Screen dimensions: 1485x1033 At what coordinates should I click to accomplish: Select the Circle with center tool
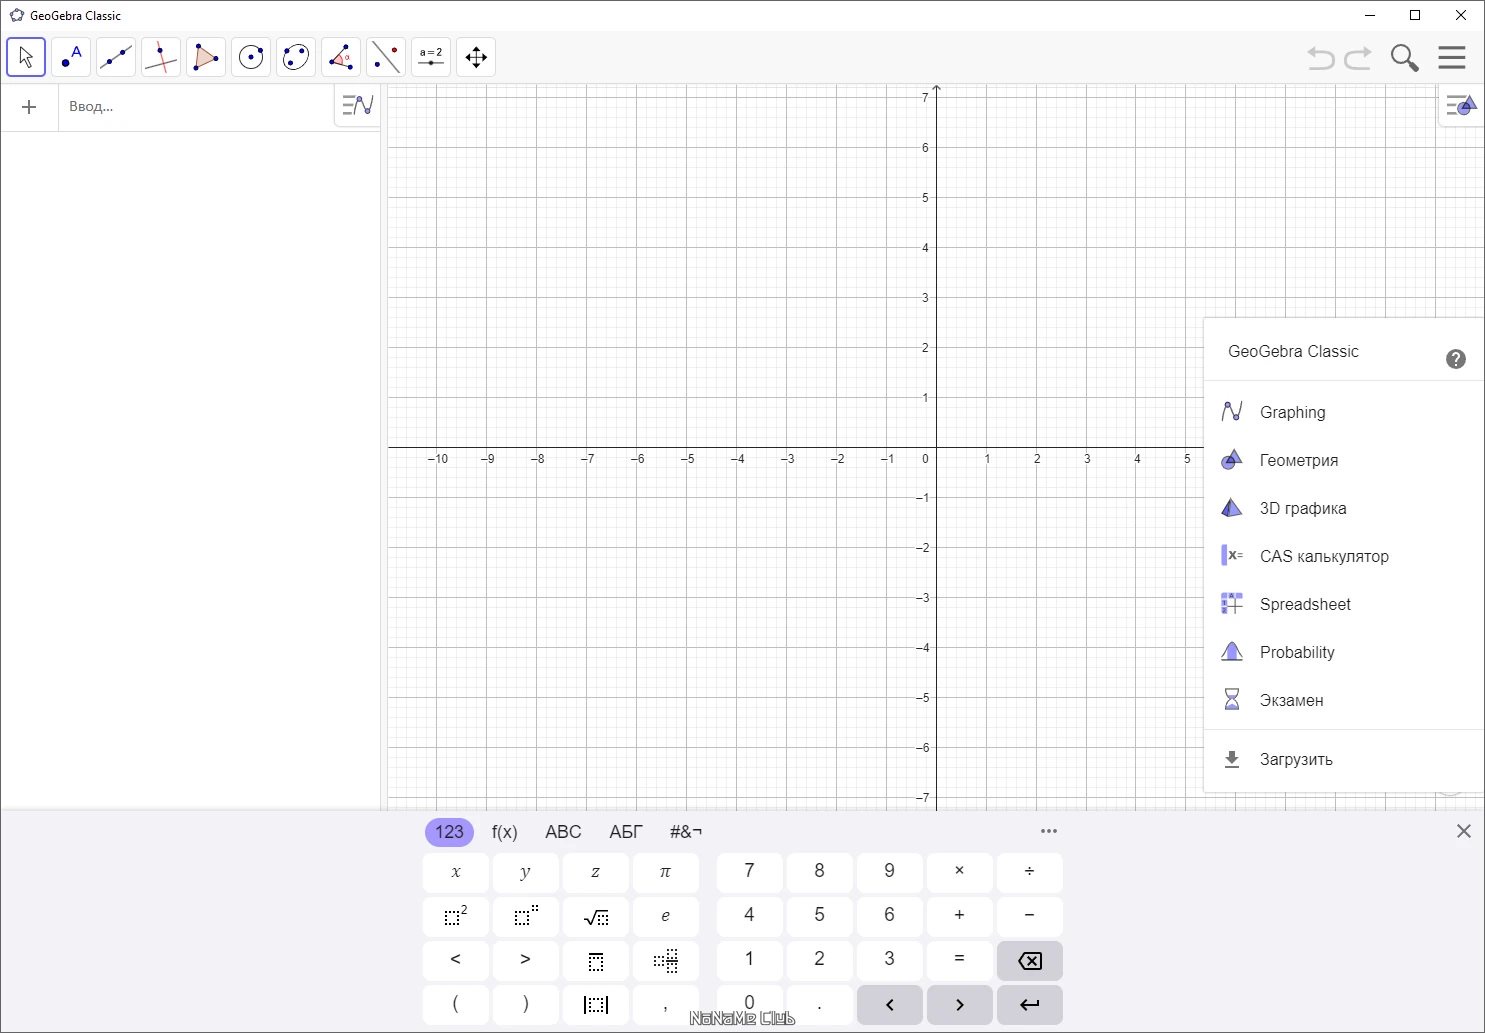pyautogui.click(x=251, y=57)
